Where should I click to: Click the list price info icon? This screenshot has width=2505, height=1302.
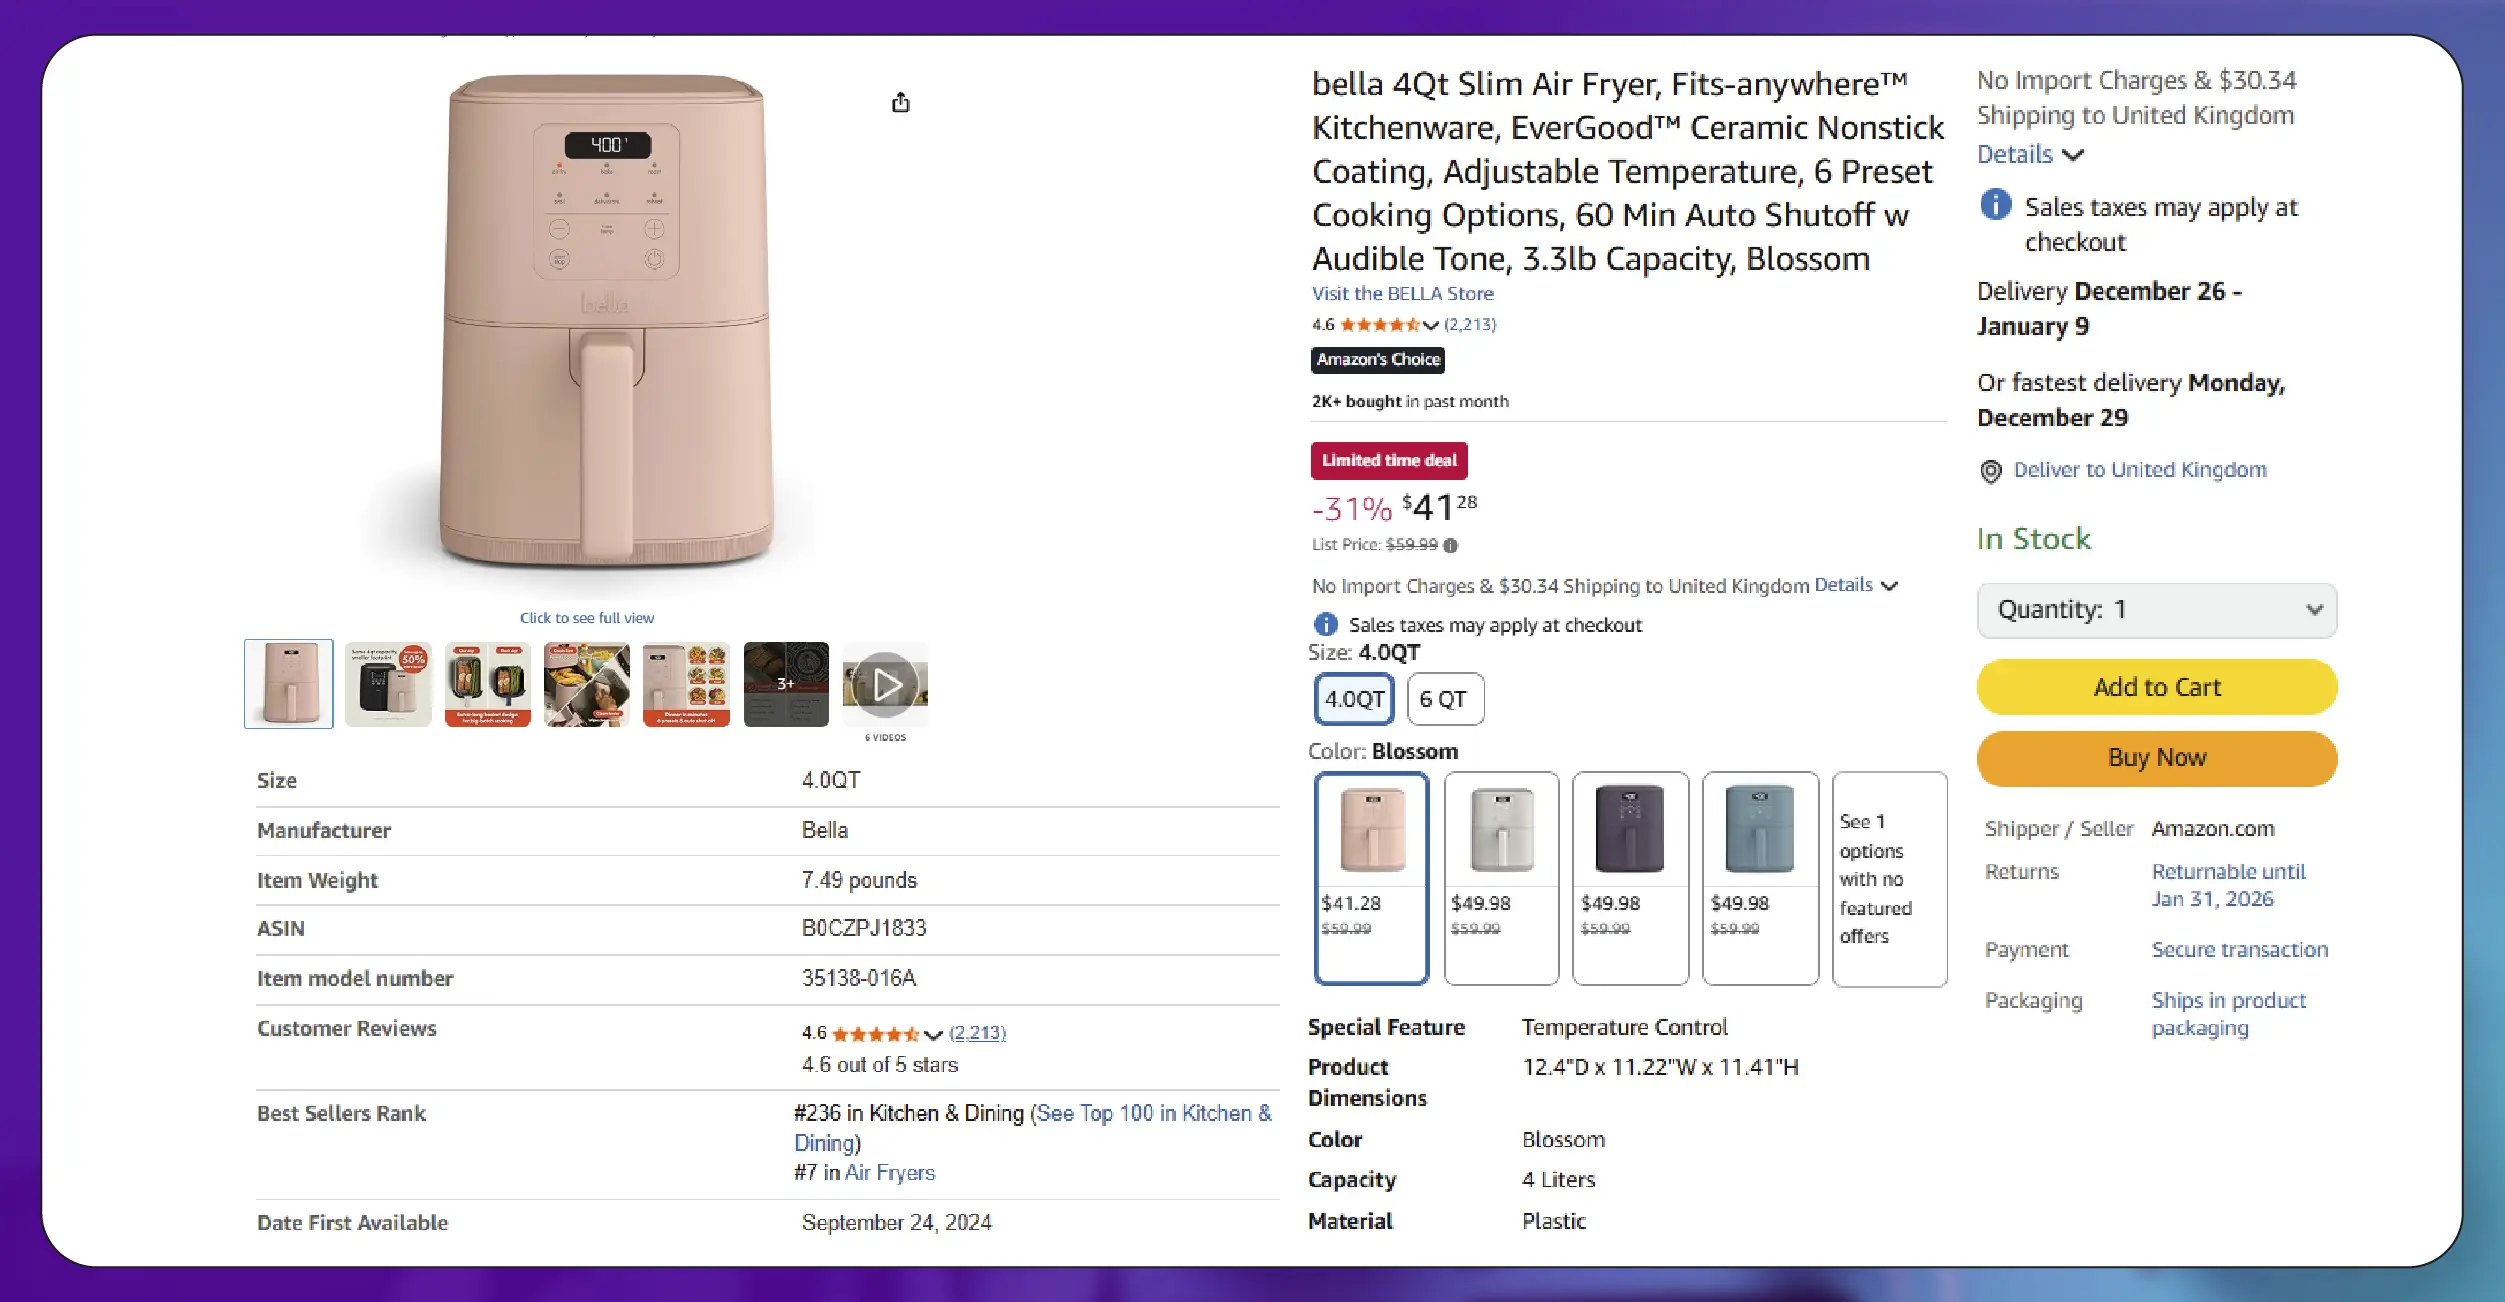pyautogui.click(x=1451, y=545)
